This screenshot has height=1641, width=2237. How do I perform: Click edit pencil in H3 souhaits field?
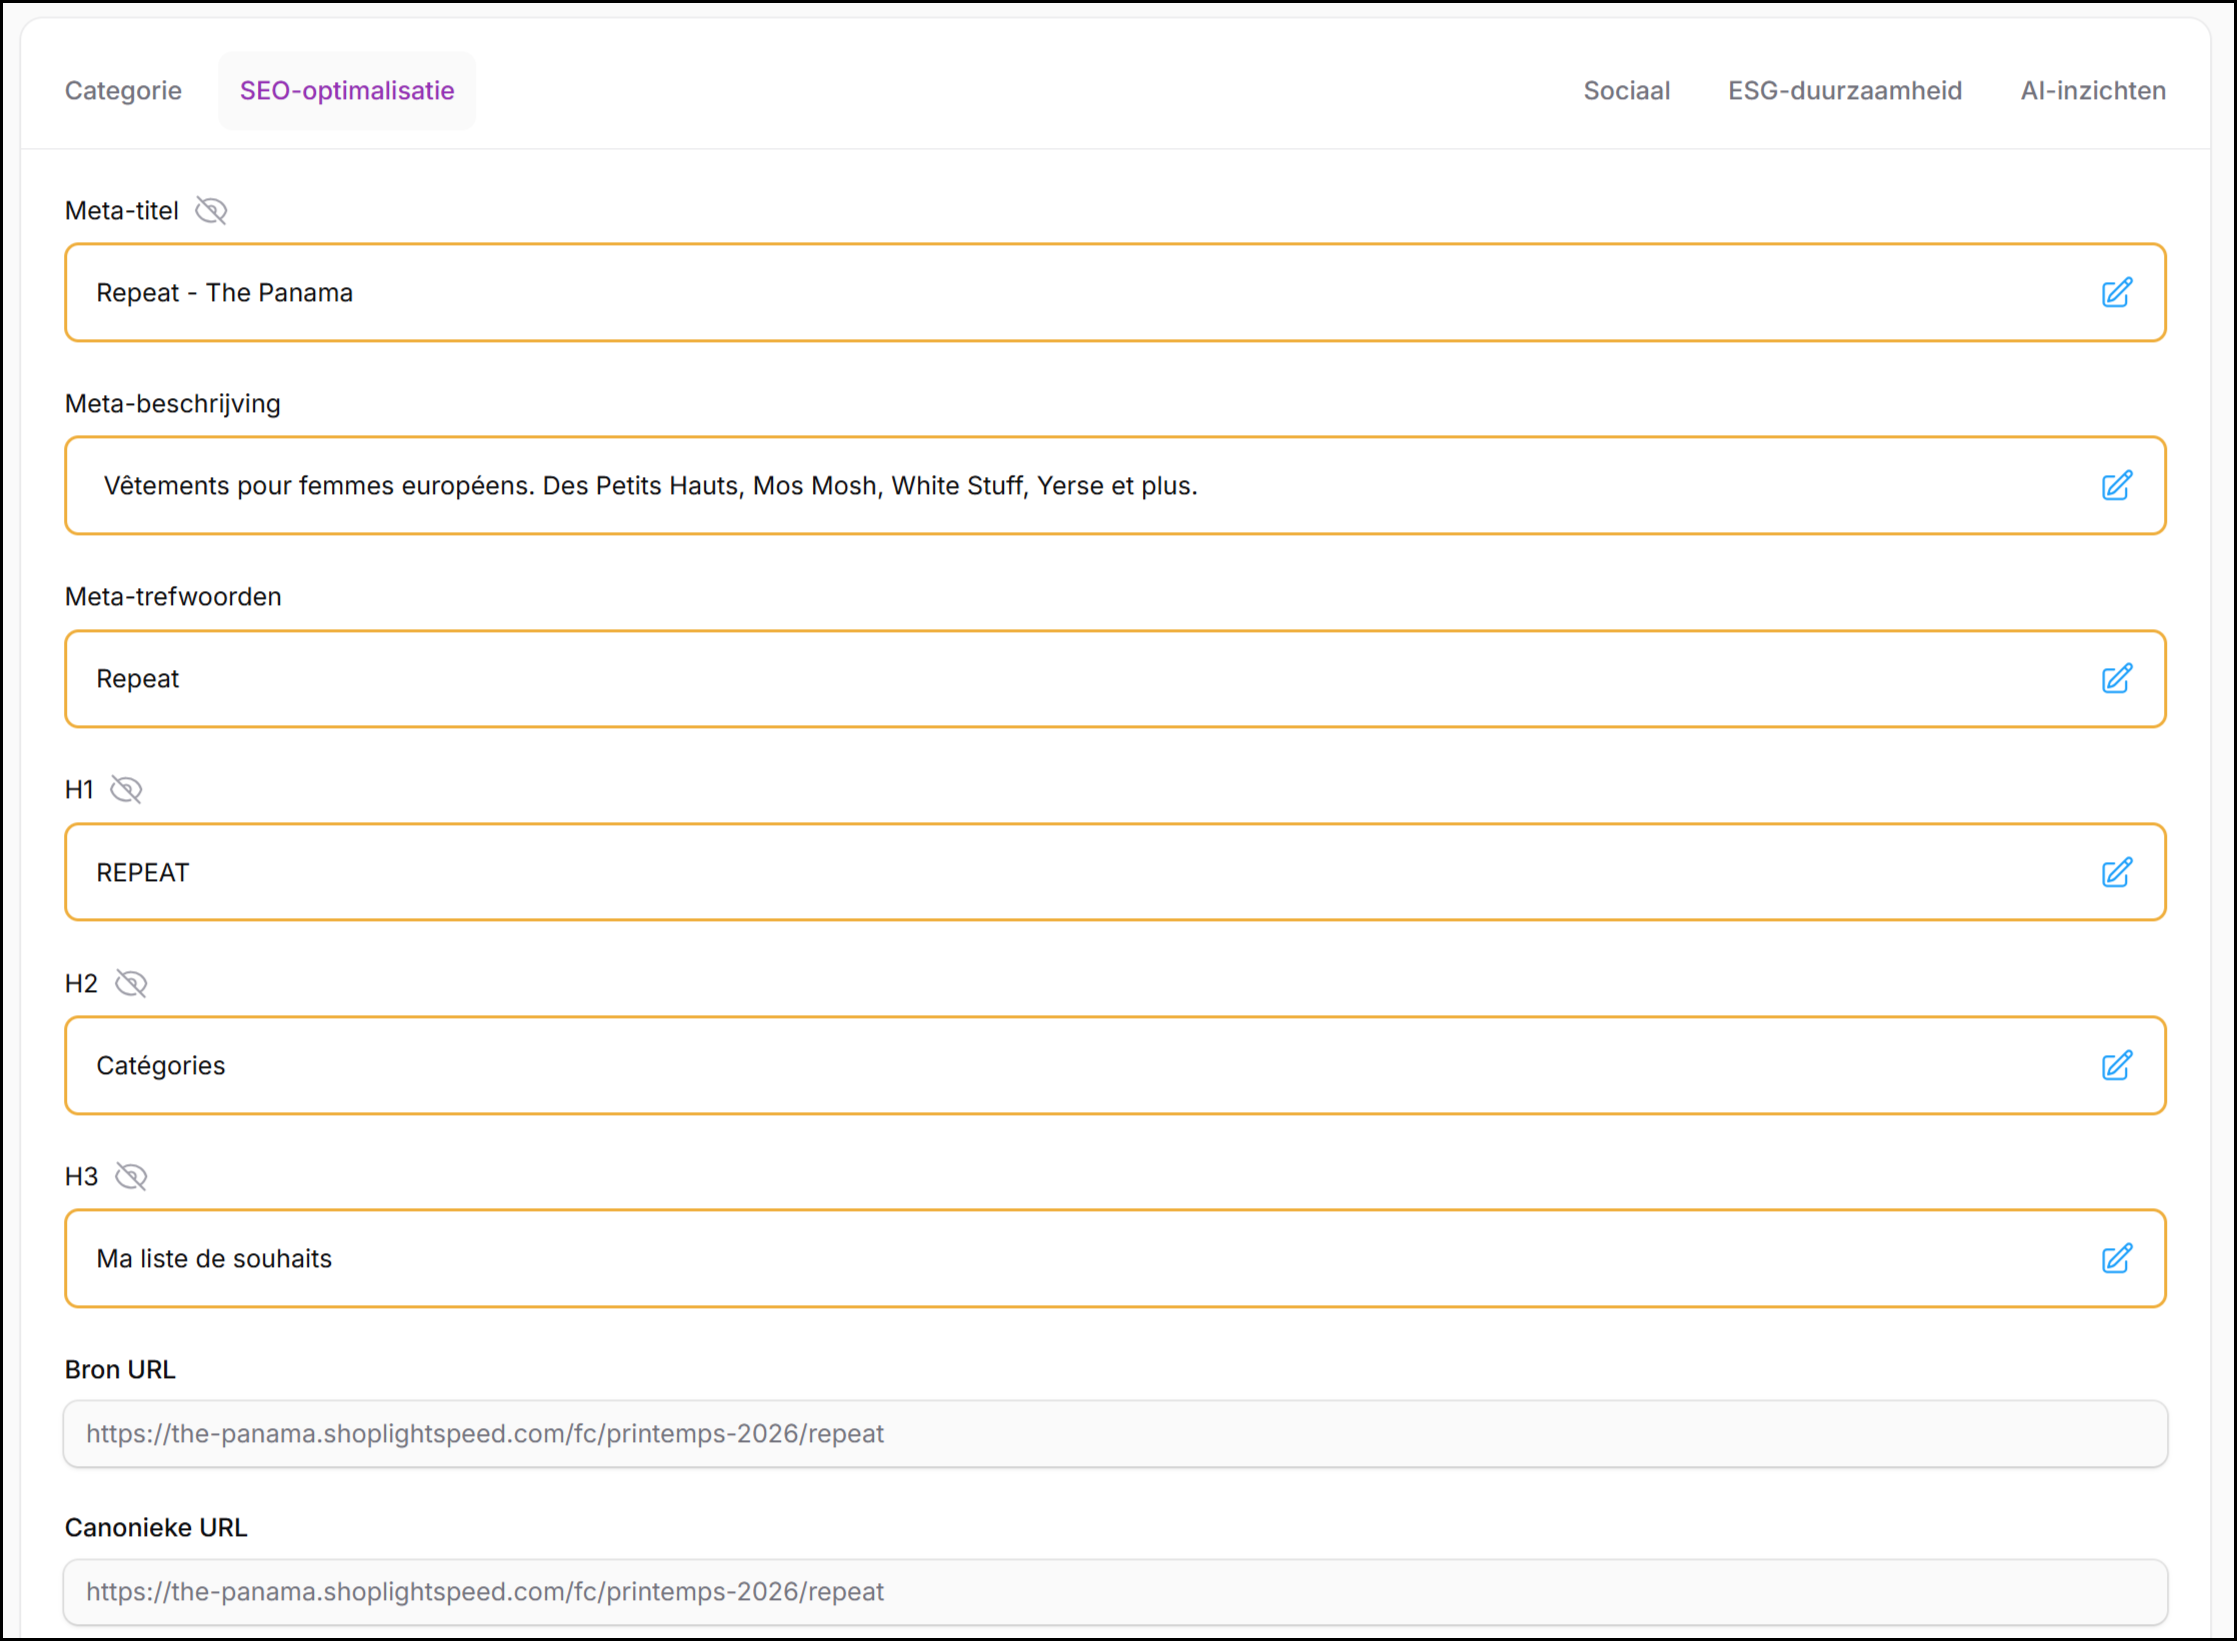[x=2116, y=1259]
